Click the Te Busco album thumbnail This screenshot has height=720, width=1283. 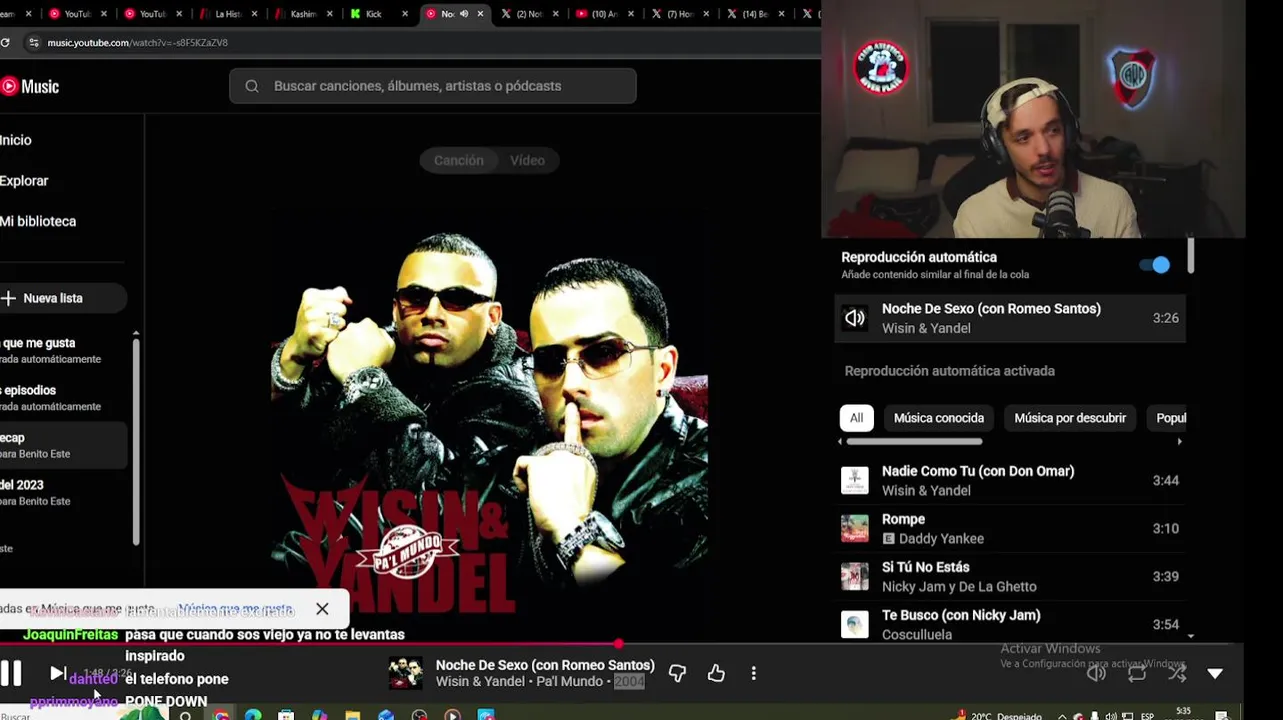855,624
